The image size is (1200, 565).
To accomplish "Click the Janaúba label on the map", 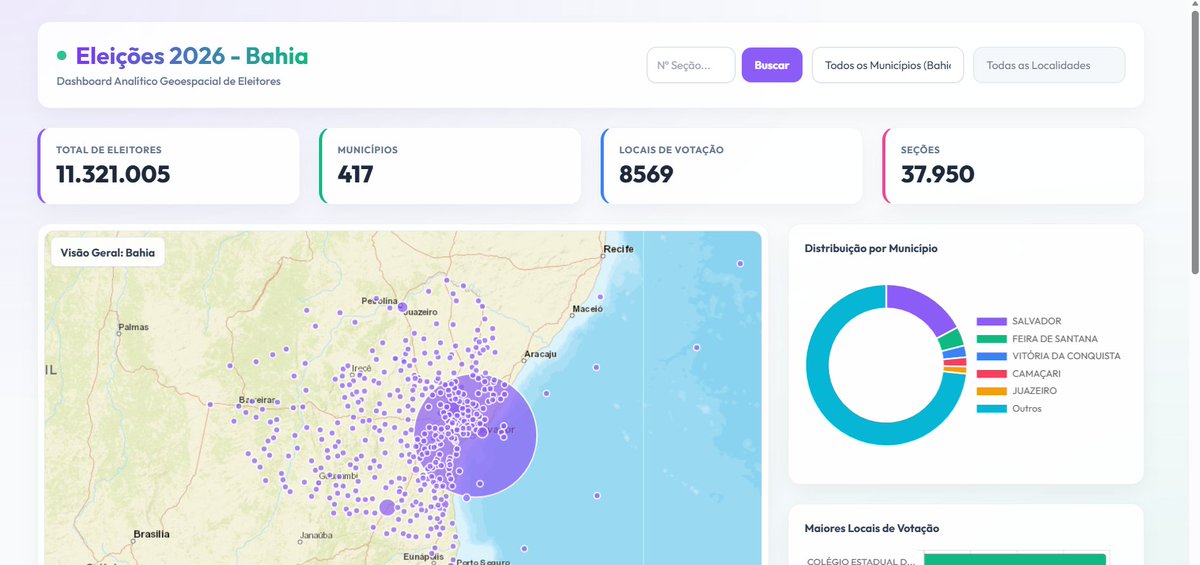I will click(314, 534).
